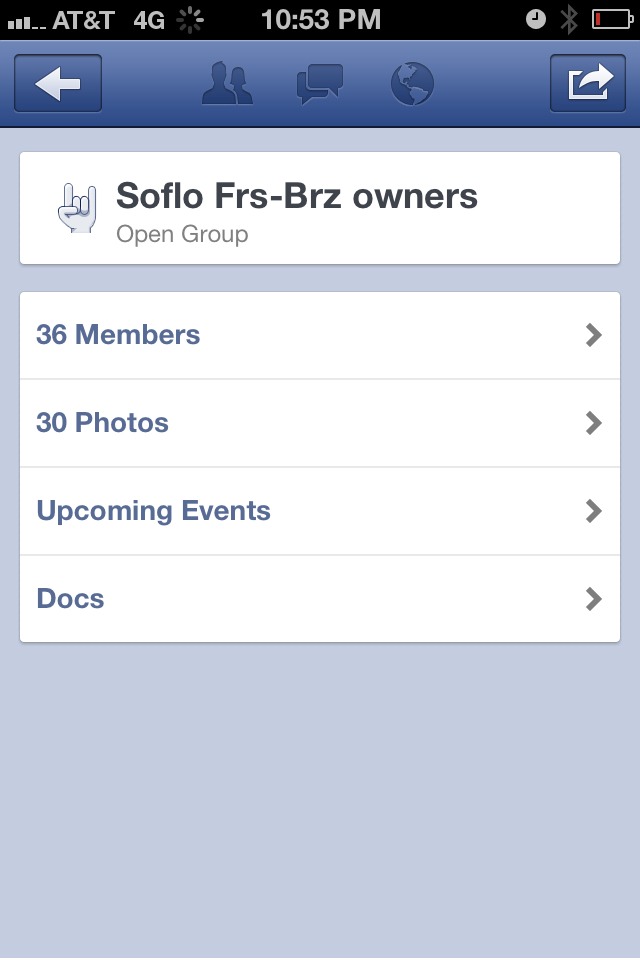Tap the Soflo Frs-Brz owners title
Image resolution: width=640 pixels, height=960 pixels.
pos(296,196)
